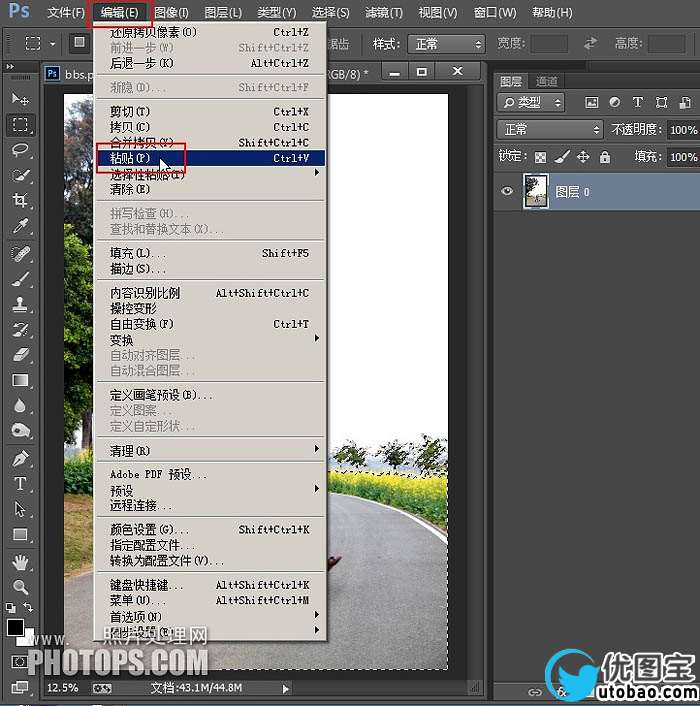Click the pixel layer filter icon

(592, 103)
